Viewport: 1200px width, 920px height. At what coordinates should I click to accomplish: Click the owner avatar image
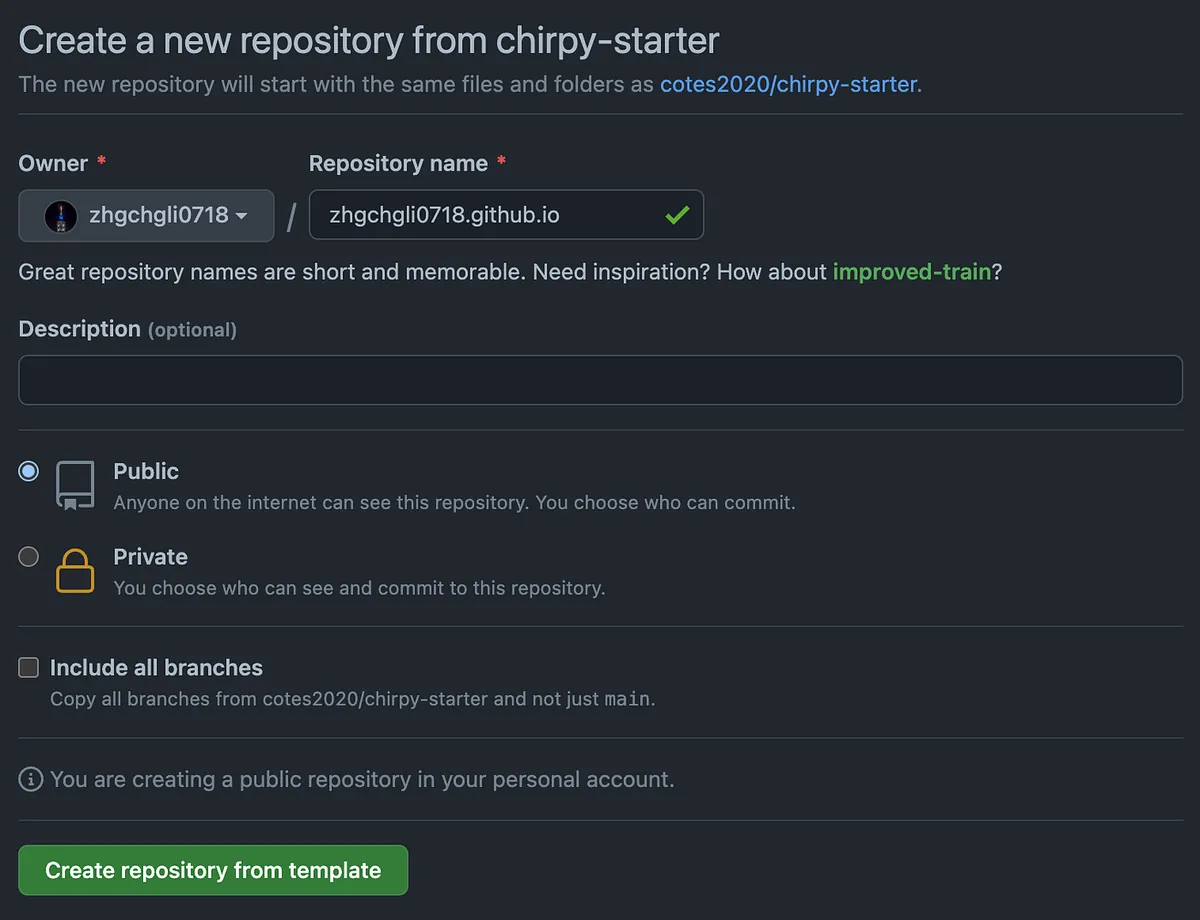(61, 216)
